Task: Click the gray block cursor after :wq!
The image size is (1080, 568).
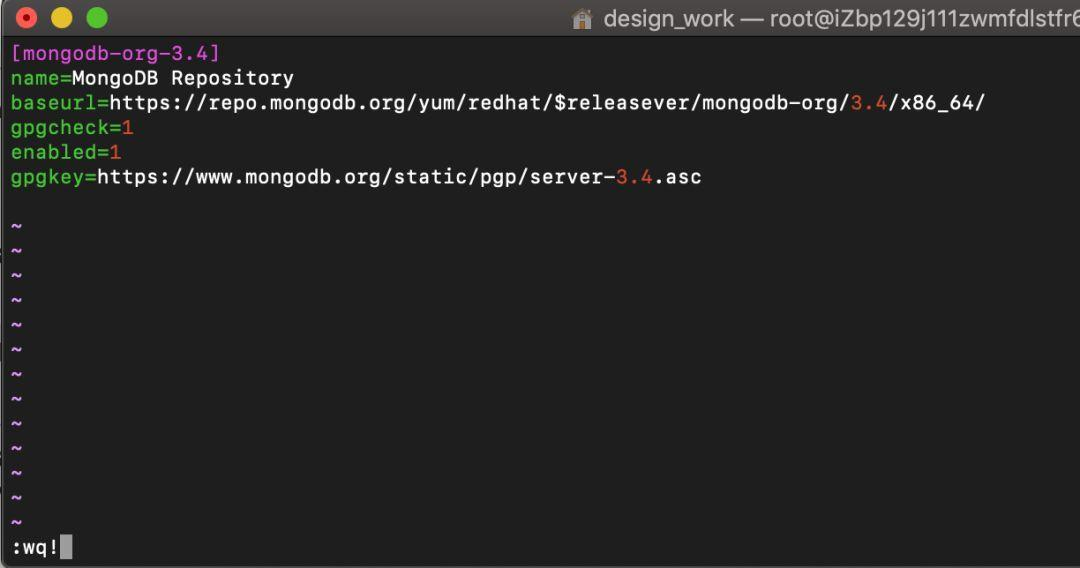Action: 66,548
